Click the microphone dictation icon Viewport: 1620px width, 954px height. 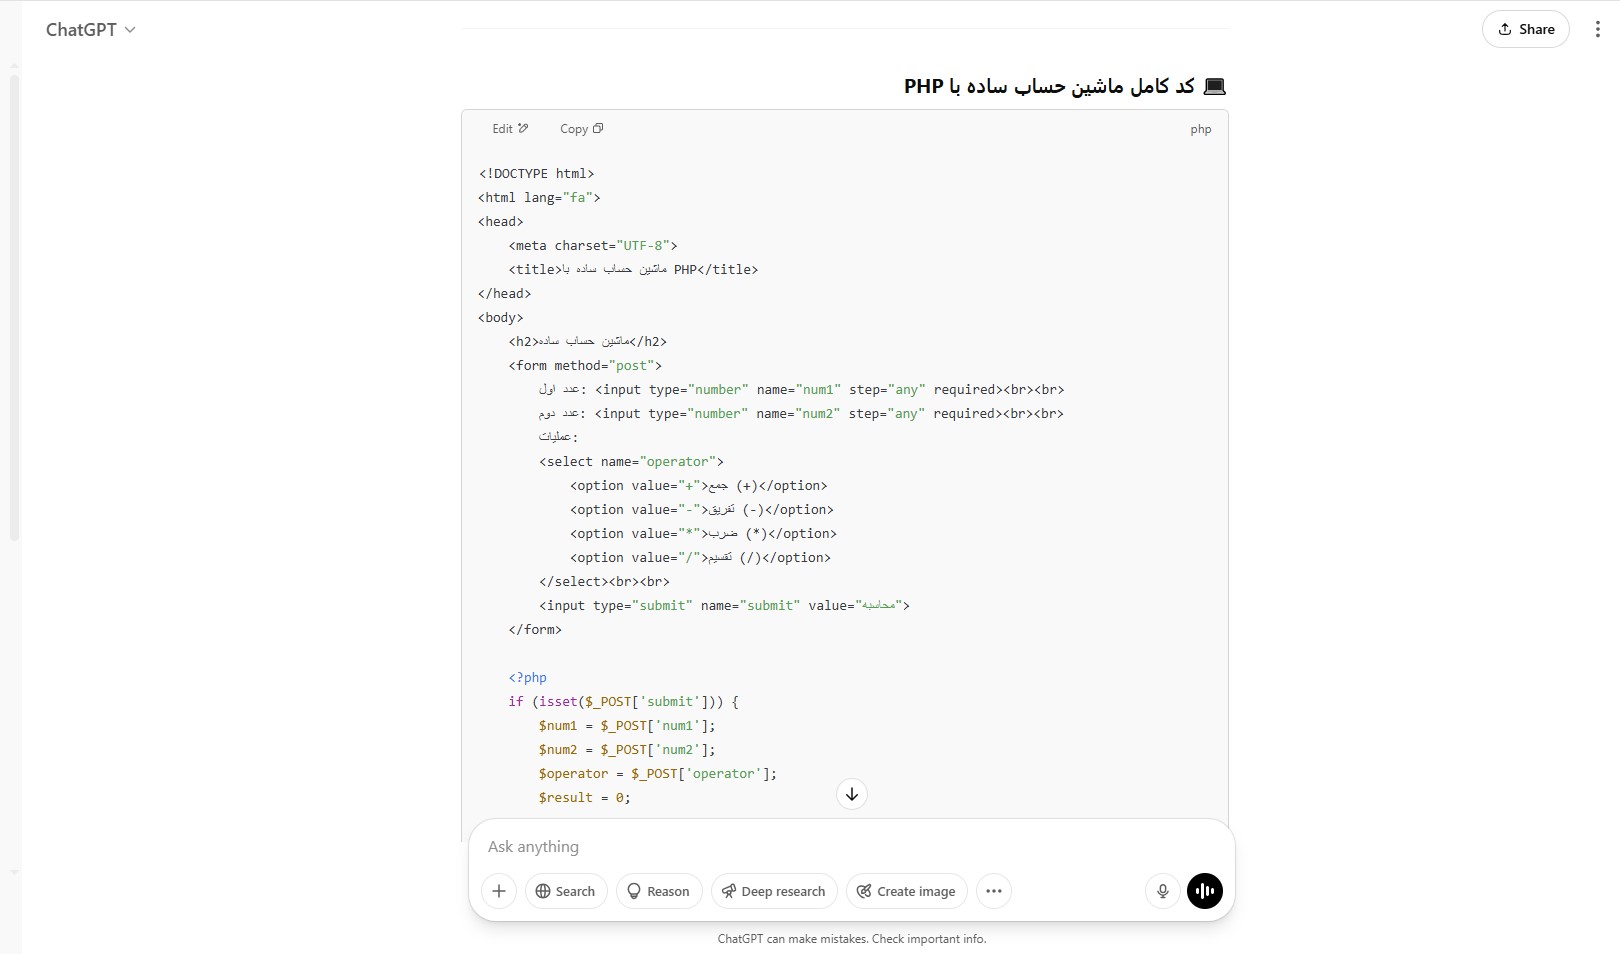(1162, 891)
